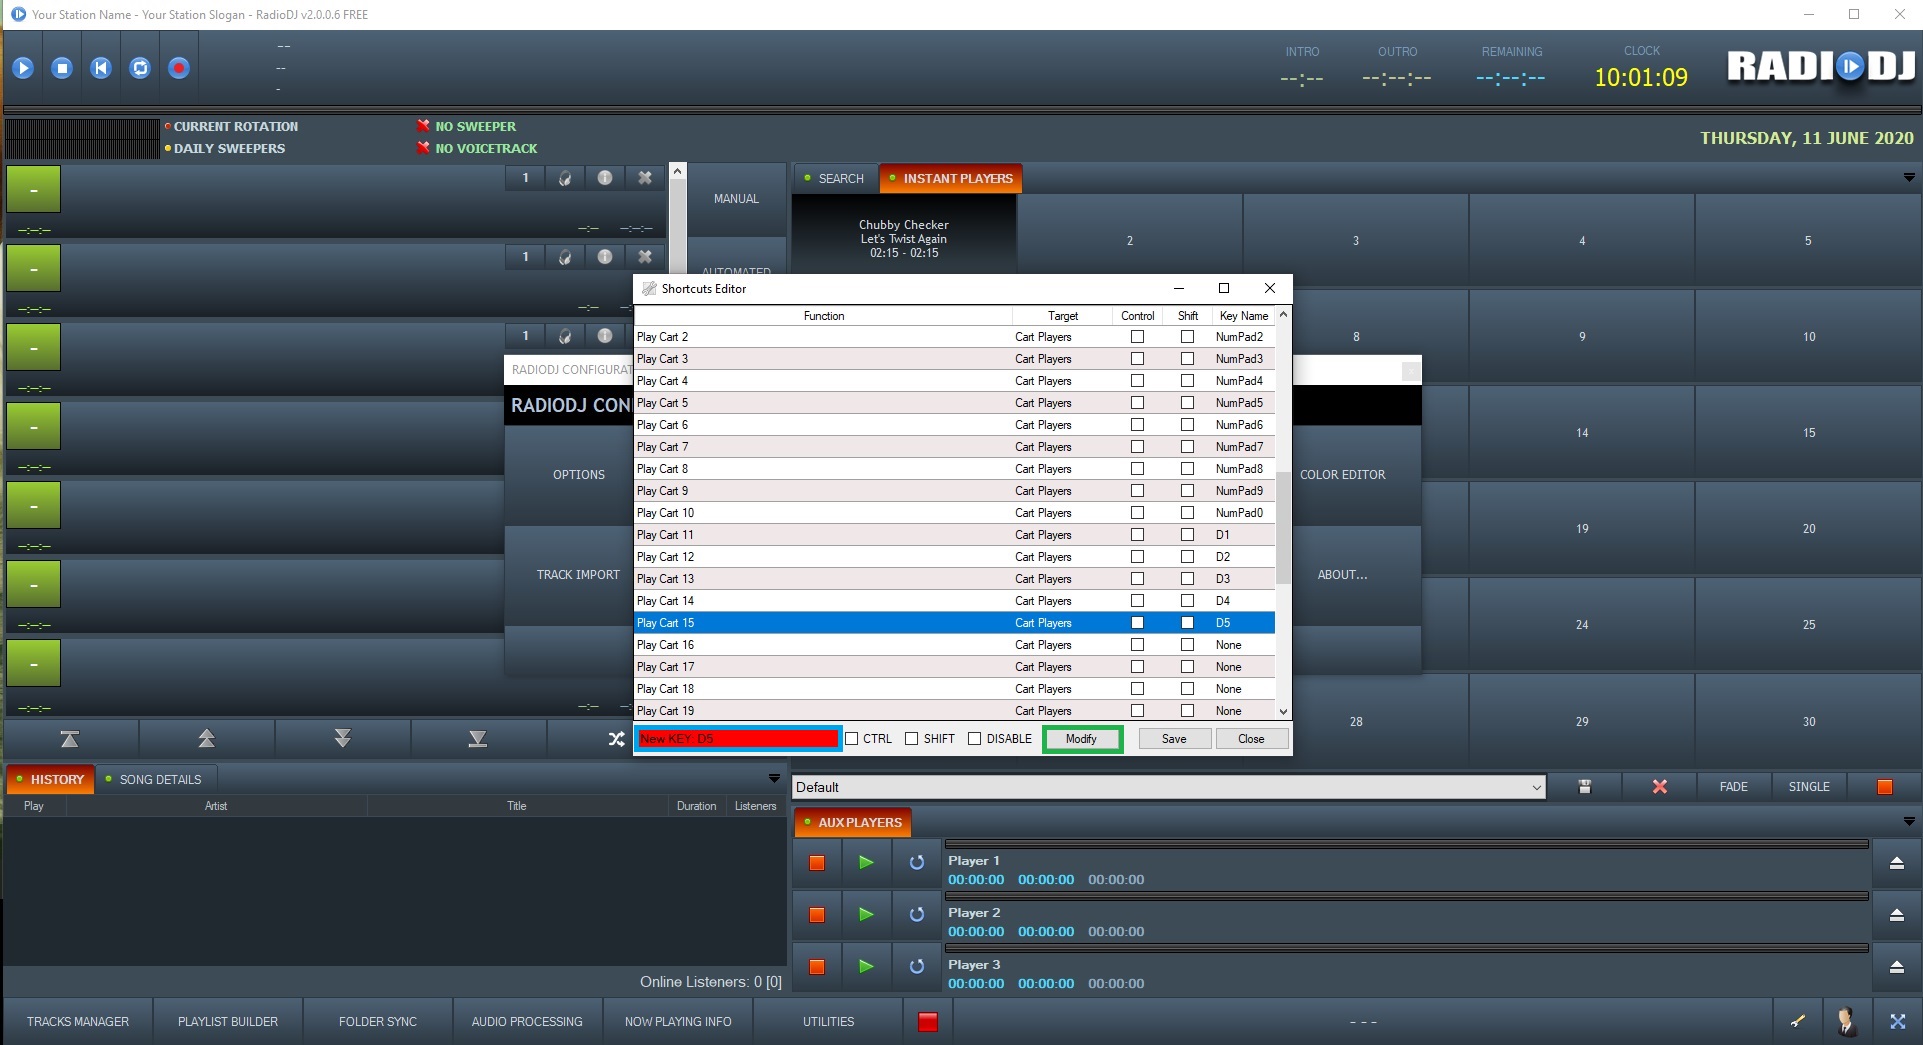Viewport: 1923px width, 1045px height.
Task: Eject Player 1 using the eject icon
Action: pyautogui.click(x=1896, y=863)
